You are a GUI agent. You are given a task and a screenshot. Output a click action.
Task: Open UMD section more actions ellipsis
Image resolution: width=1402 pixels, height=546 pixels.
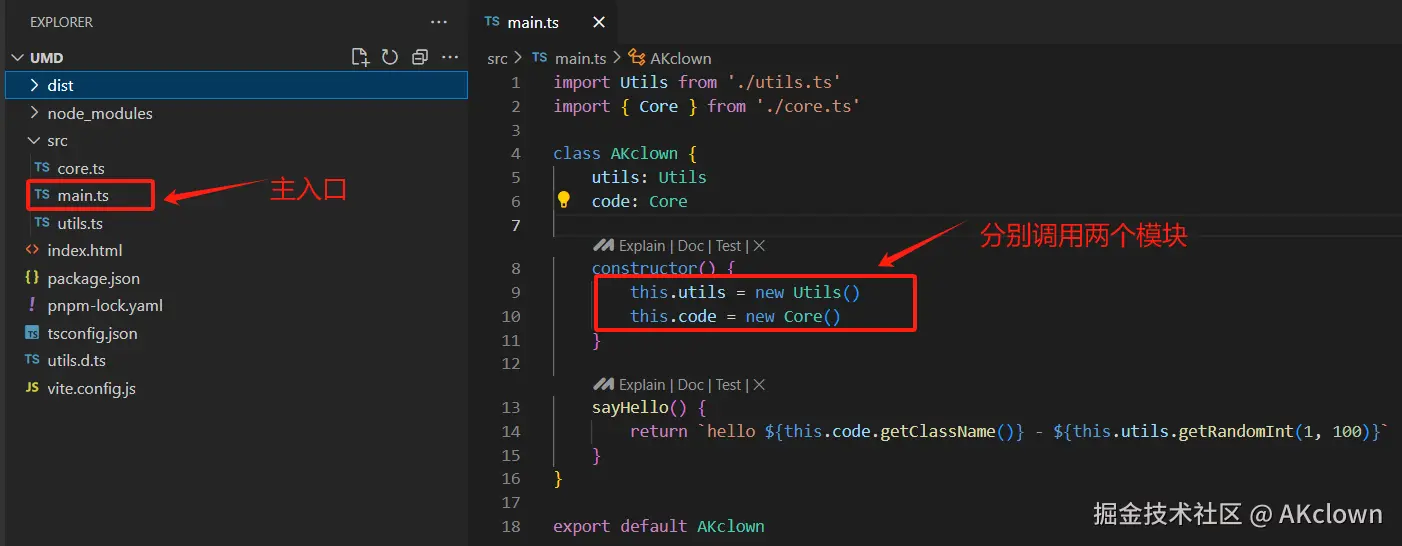450,57
